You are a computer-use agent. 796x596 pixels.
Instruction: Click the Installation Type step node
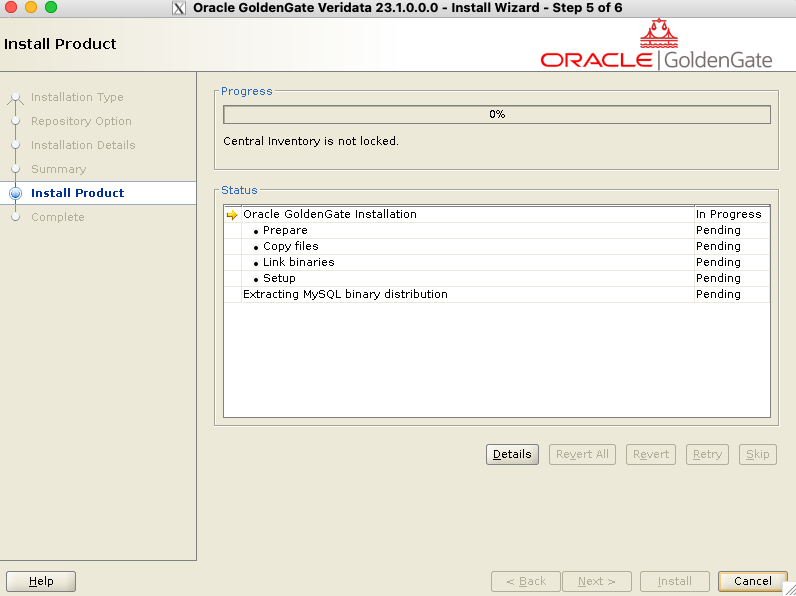pyautogui.click(x=15, y=98)
